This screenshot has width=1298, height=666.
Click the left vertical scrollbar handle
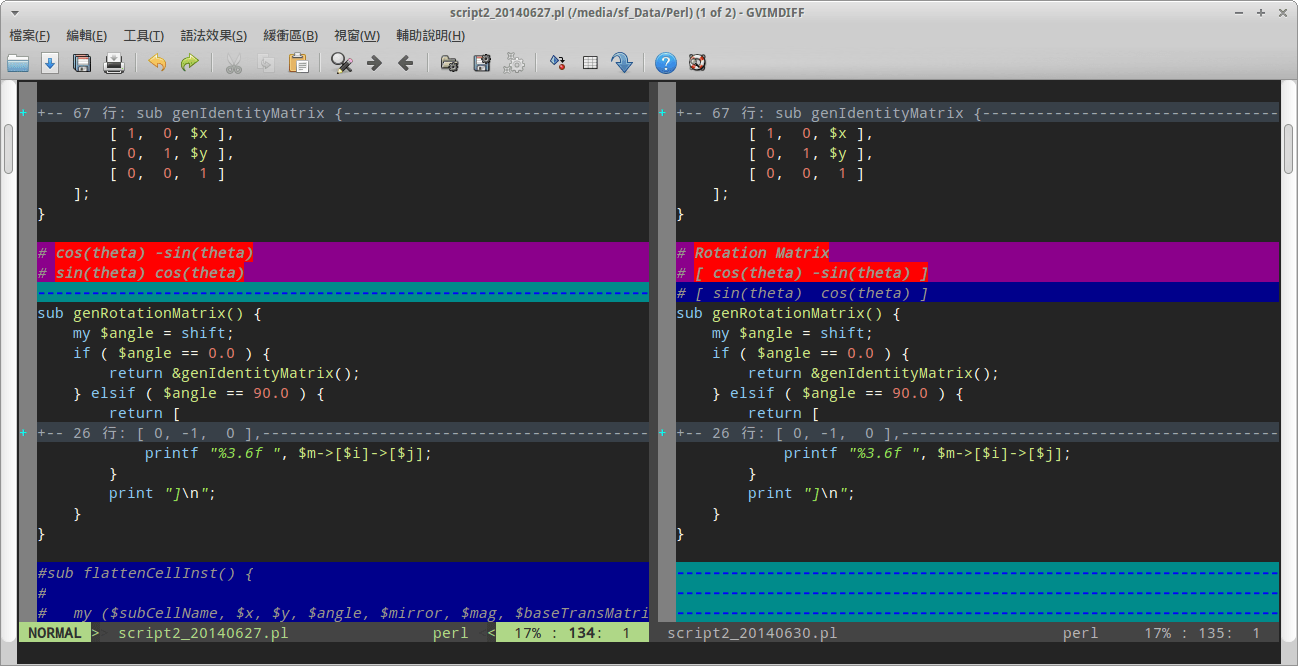point(8,148)
